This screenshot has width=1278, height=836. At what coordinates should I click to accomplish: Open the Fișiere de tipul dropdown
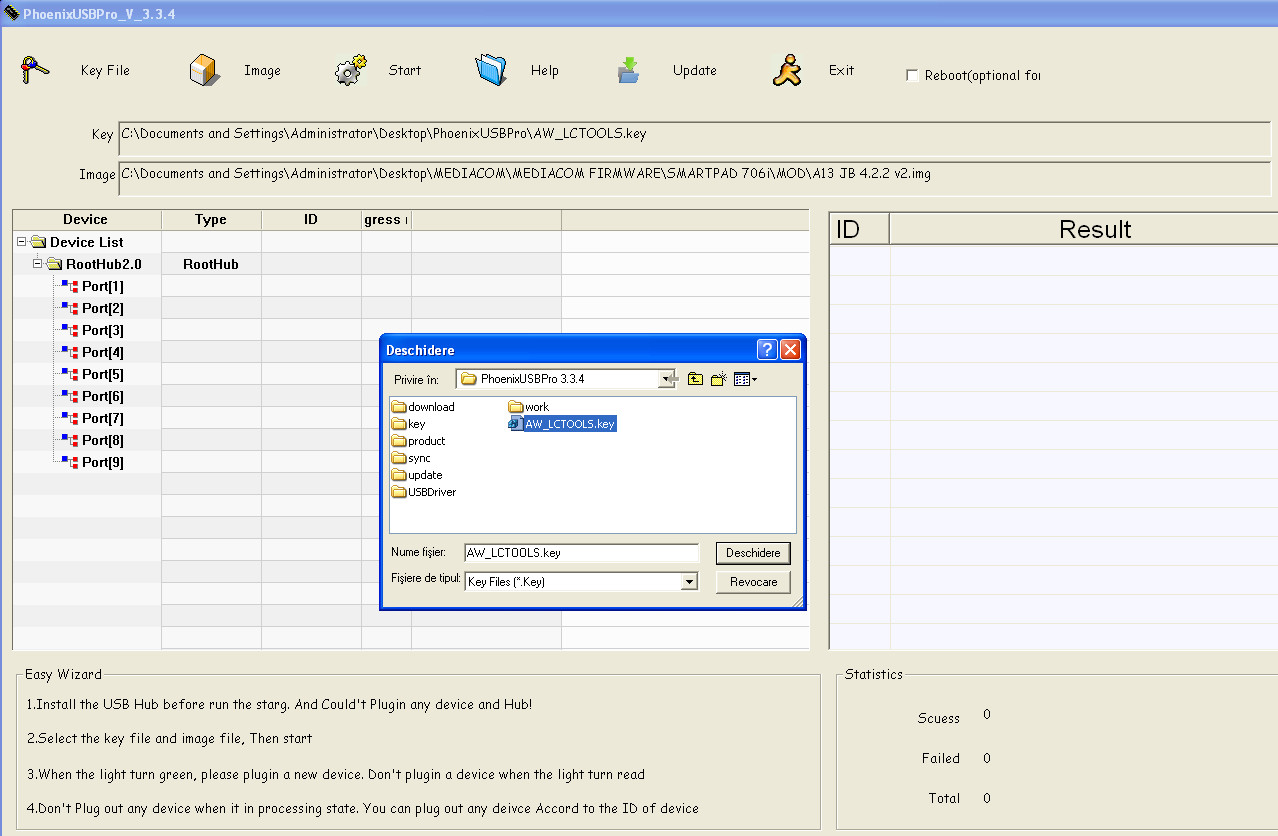688,581
